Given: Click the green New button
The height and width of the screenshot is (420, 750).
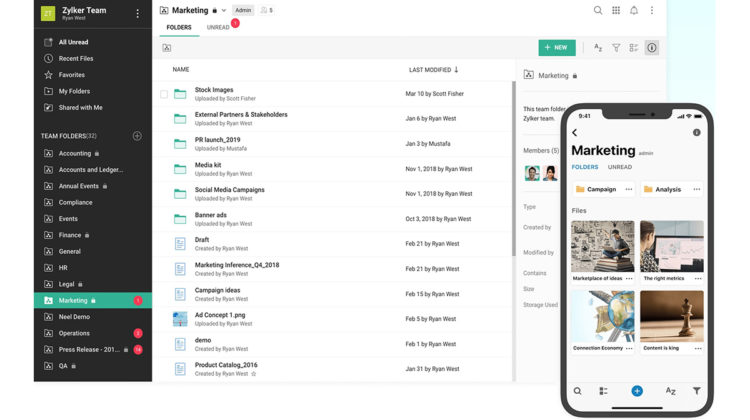Looking at the screenshot, I should [556, 48].
